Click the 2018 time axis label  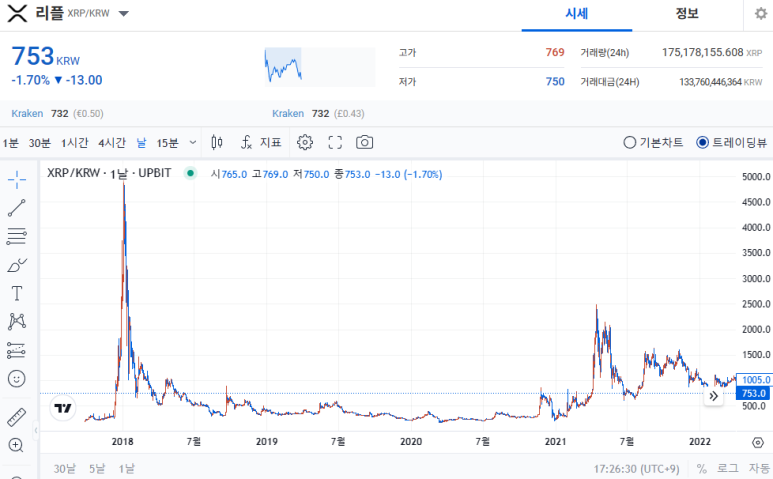pos(122,442)
